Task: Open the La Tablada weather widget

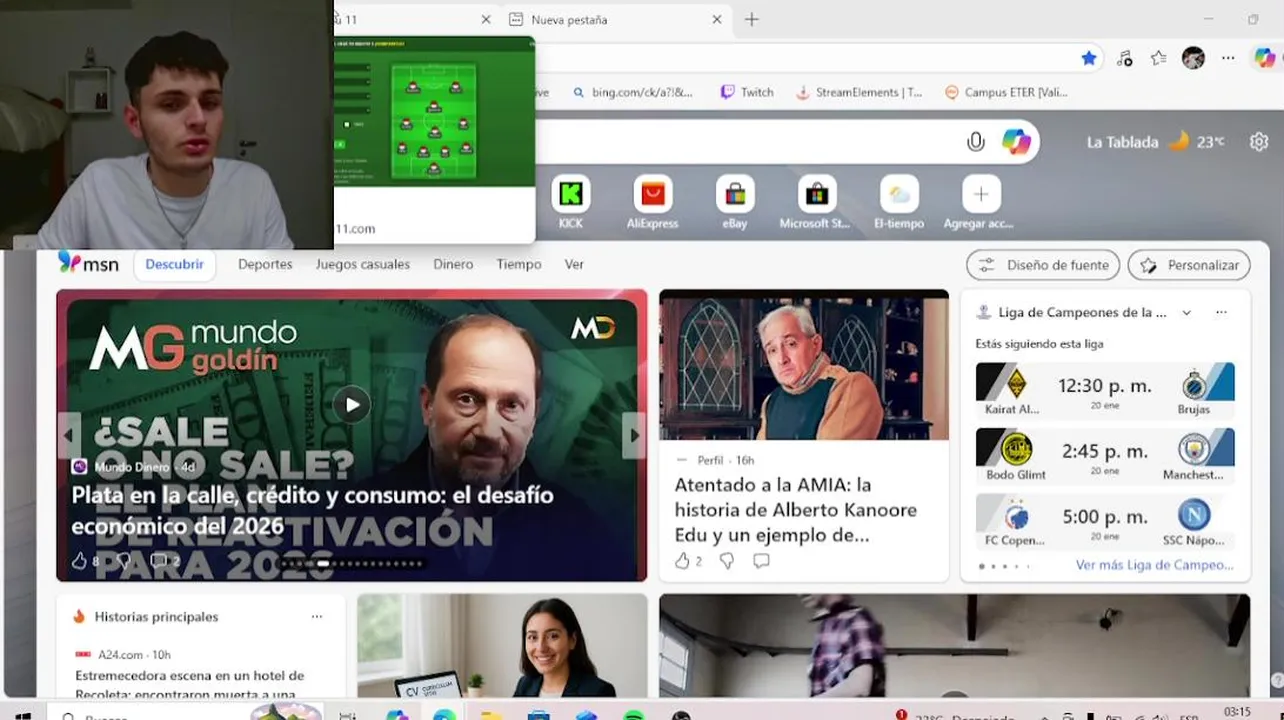Action: coord(1155,142)
